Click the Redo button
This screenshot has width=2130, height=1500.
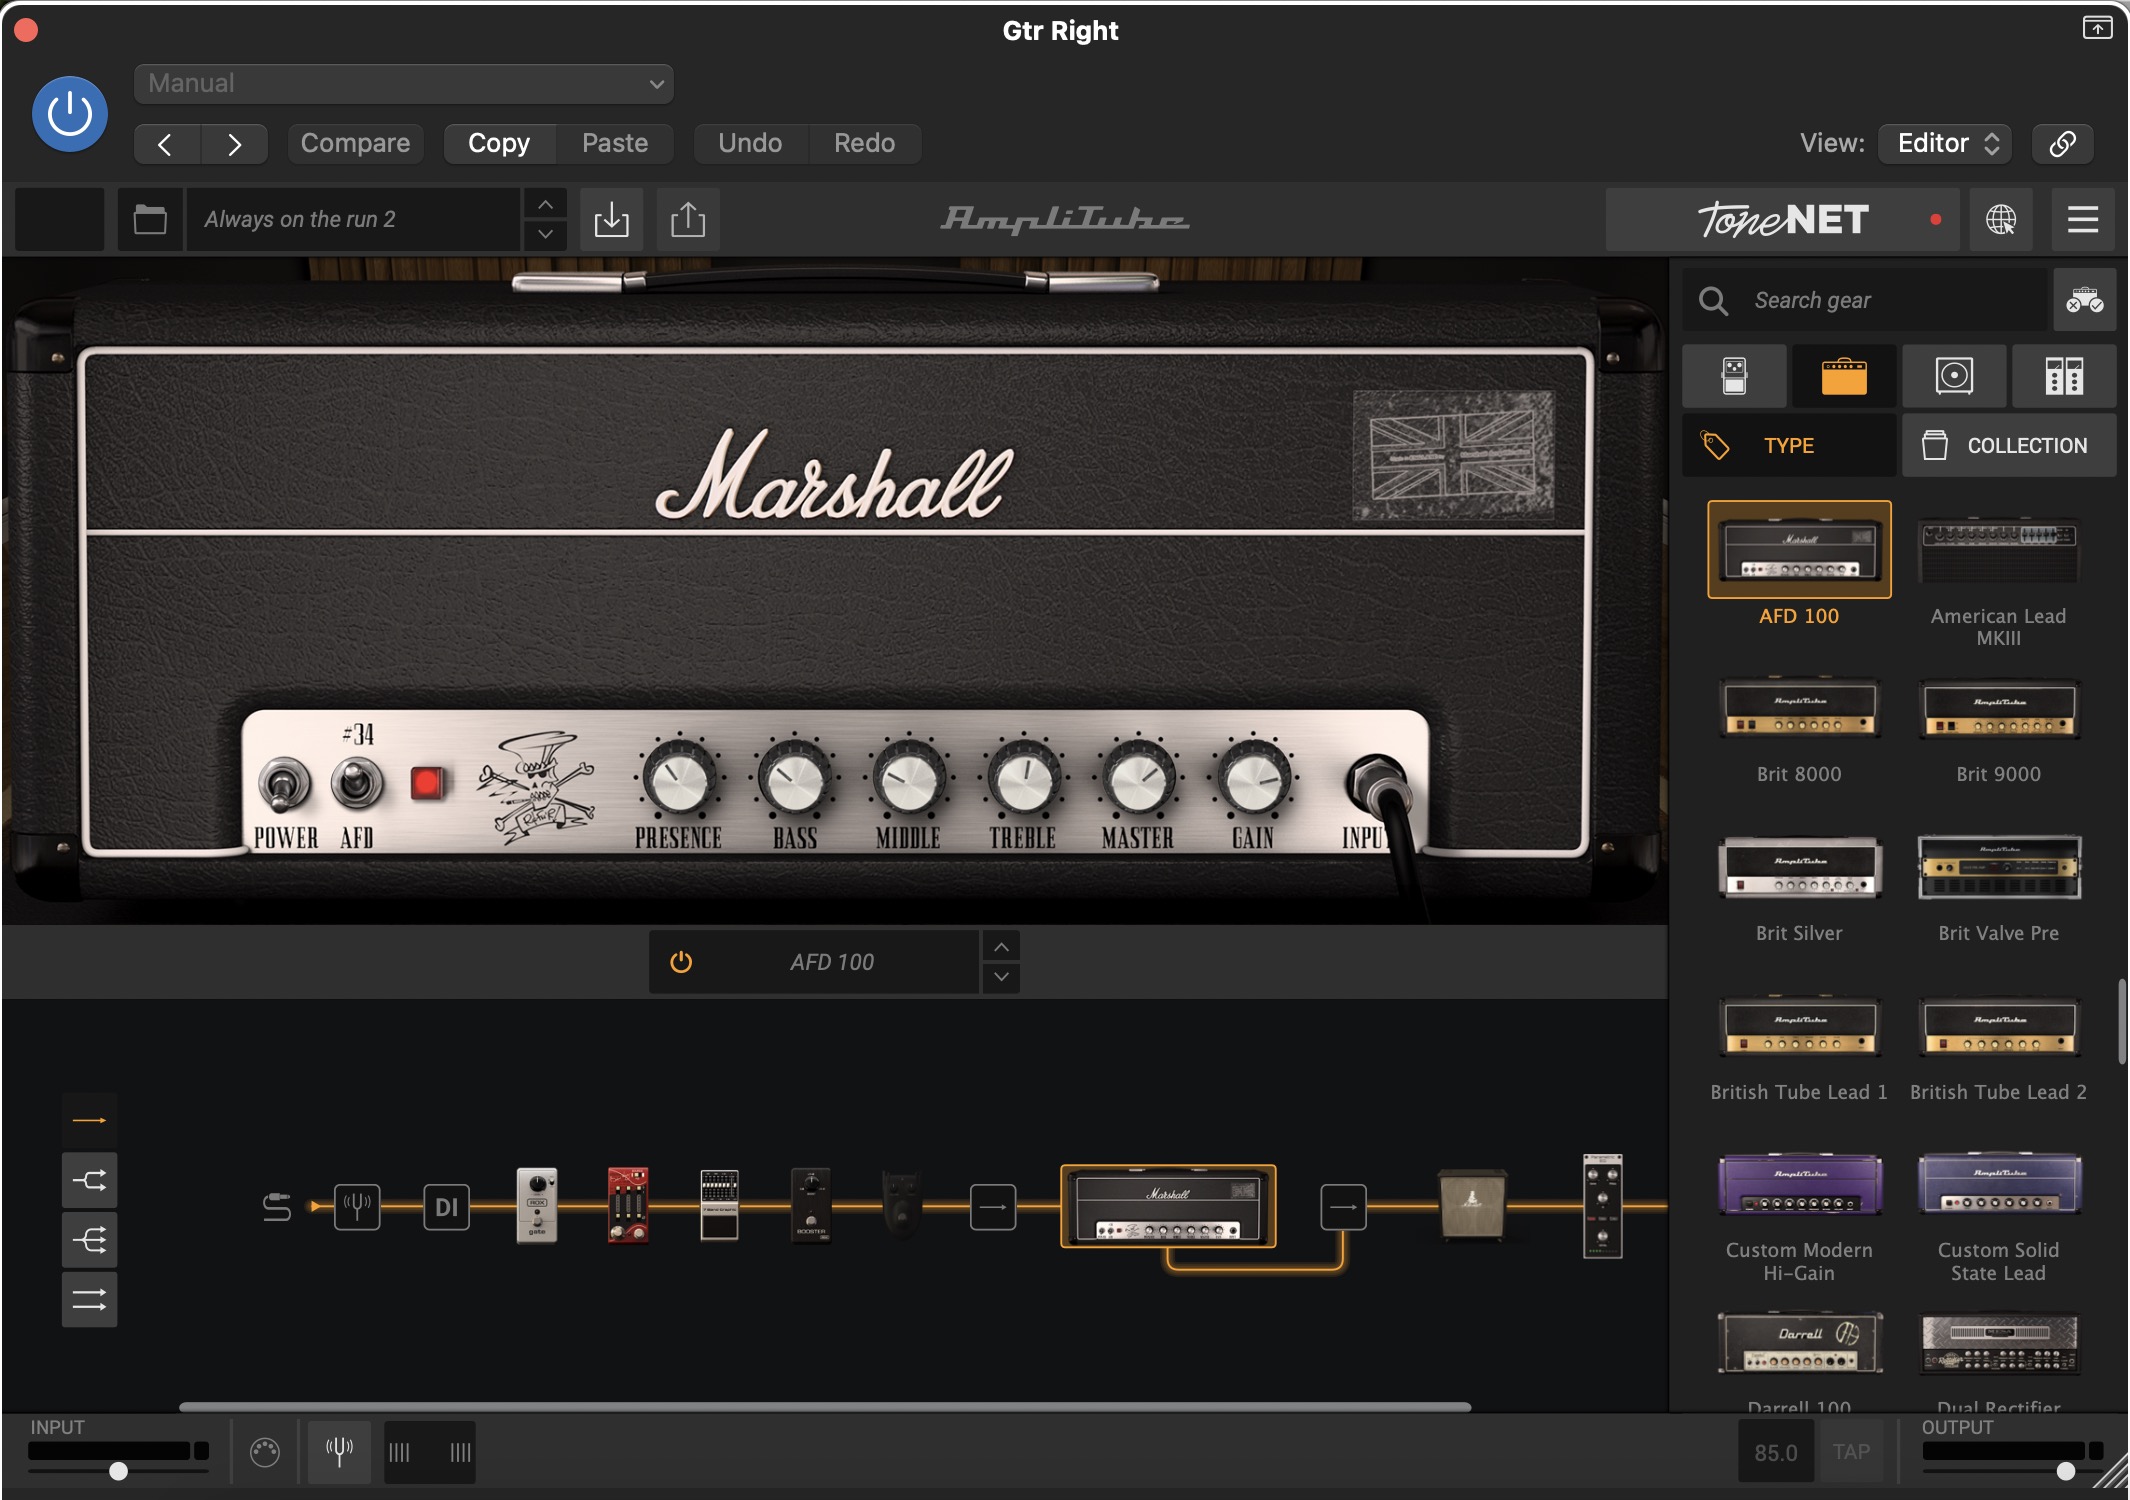865,143
